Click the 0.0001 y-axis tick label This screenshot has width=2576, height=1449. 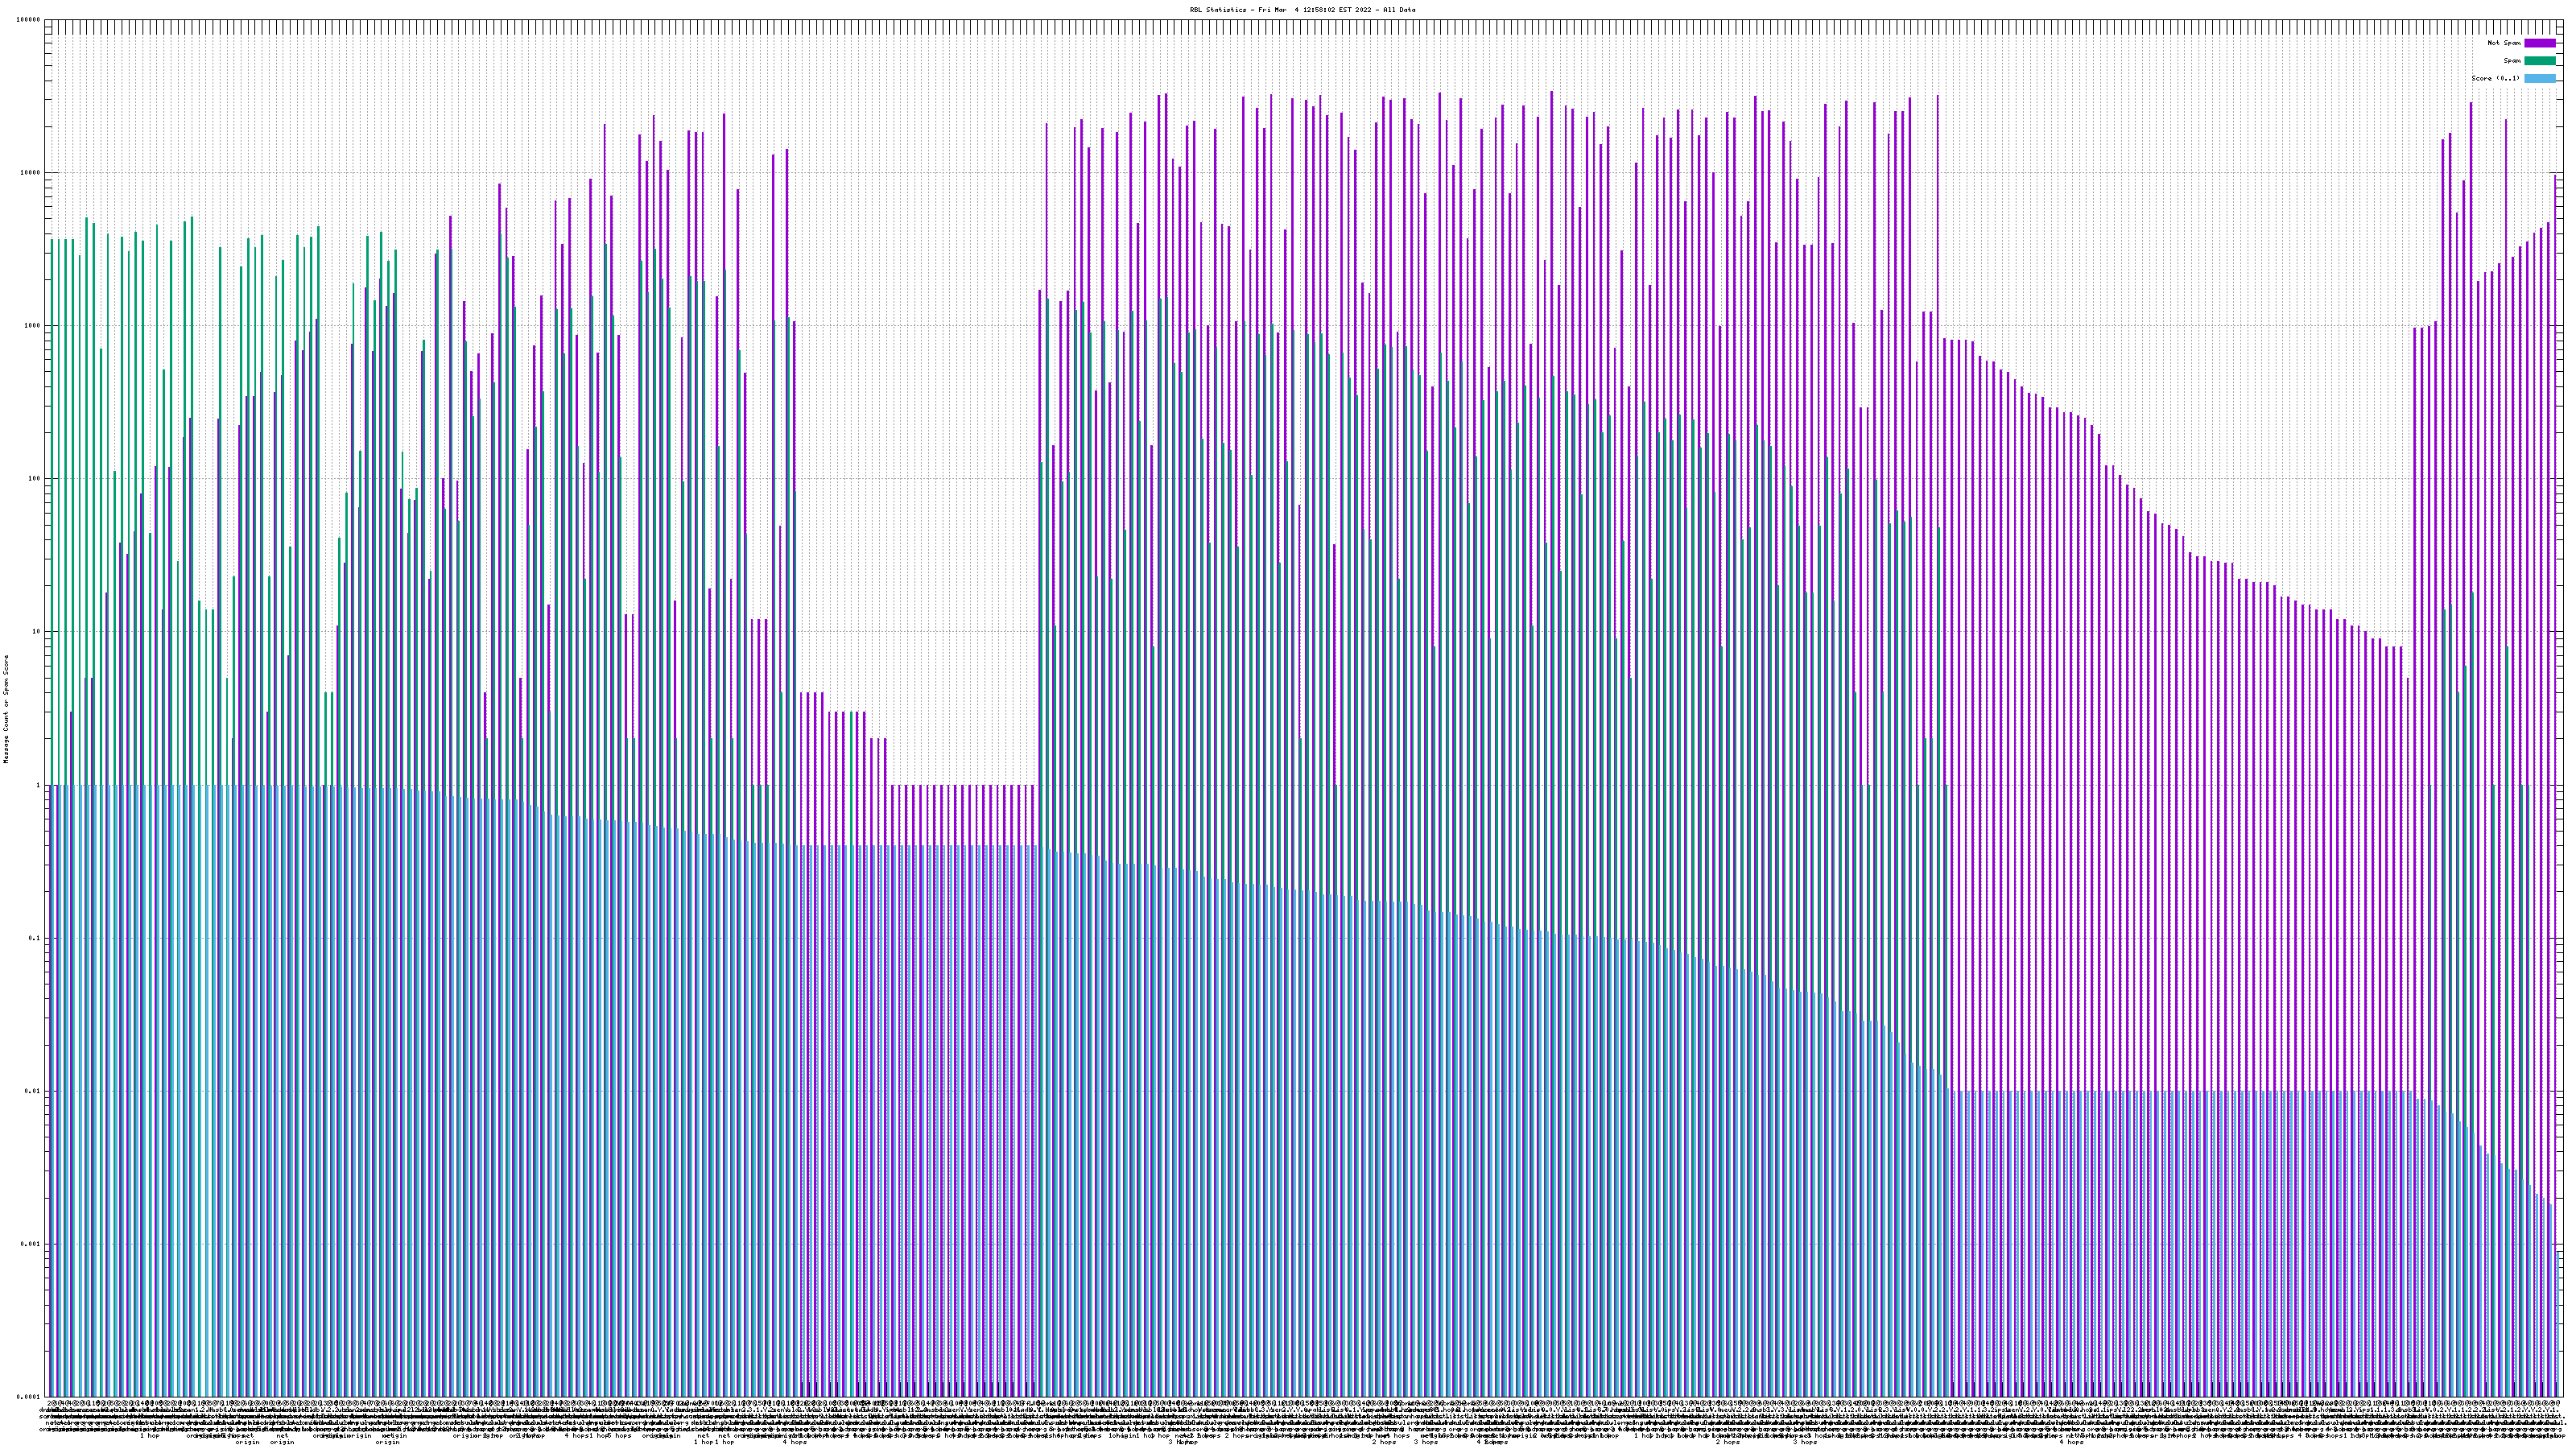pyautogui.click(x=29, y=1397)
